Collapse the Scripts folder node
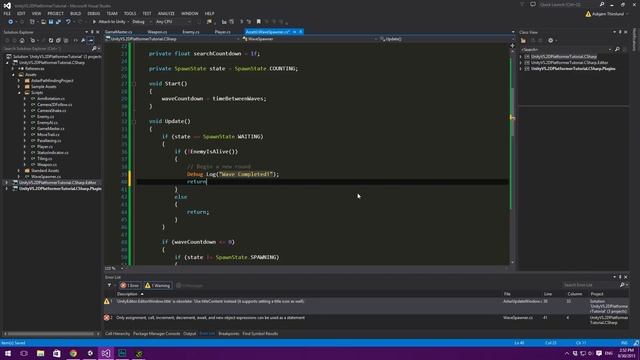Screen dimensions: 640x360 point(19,93)
